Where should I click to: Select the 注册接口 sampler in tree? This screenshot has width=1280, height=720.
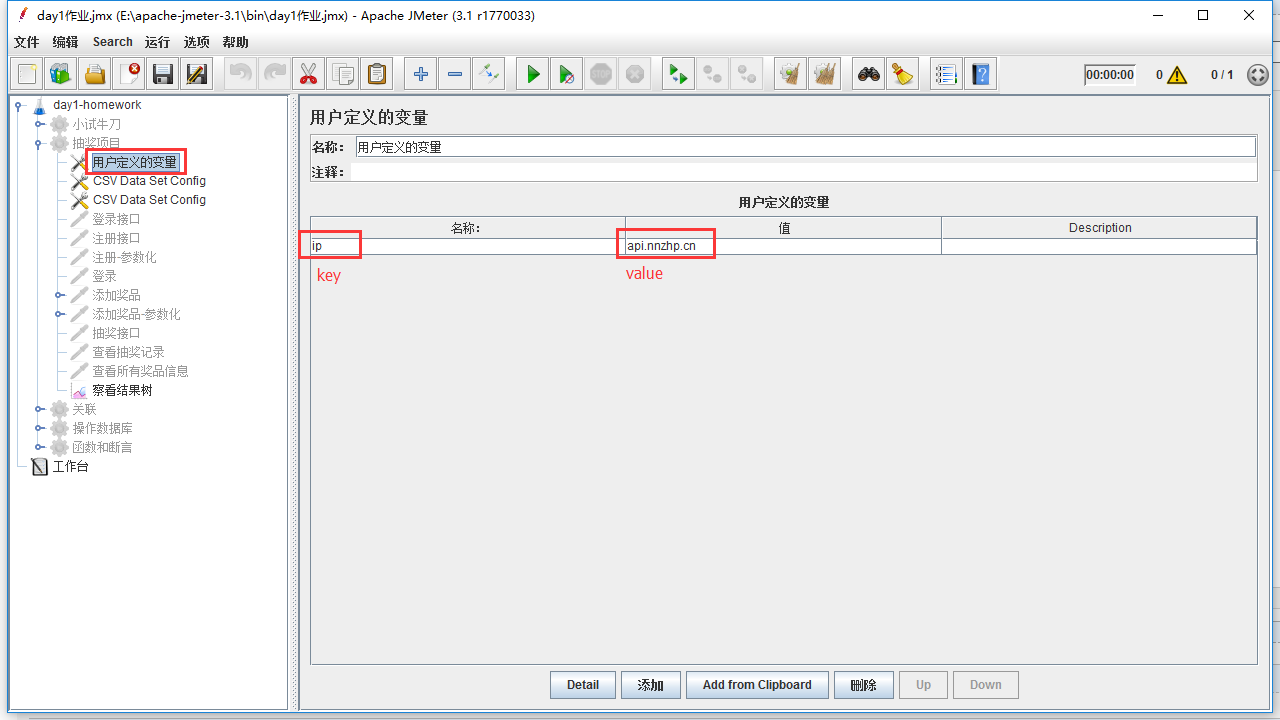coord(116,238)
